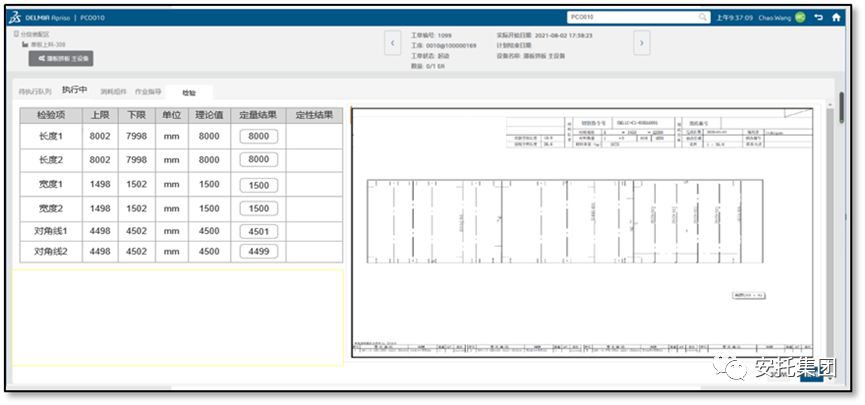Open the 消耗组件 tab
Image resolution: width=865 pixels, height=405 pixels.
pyautogui.click(x=113, y=91)
